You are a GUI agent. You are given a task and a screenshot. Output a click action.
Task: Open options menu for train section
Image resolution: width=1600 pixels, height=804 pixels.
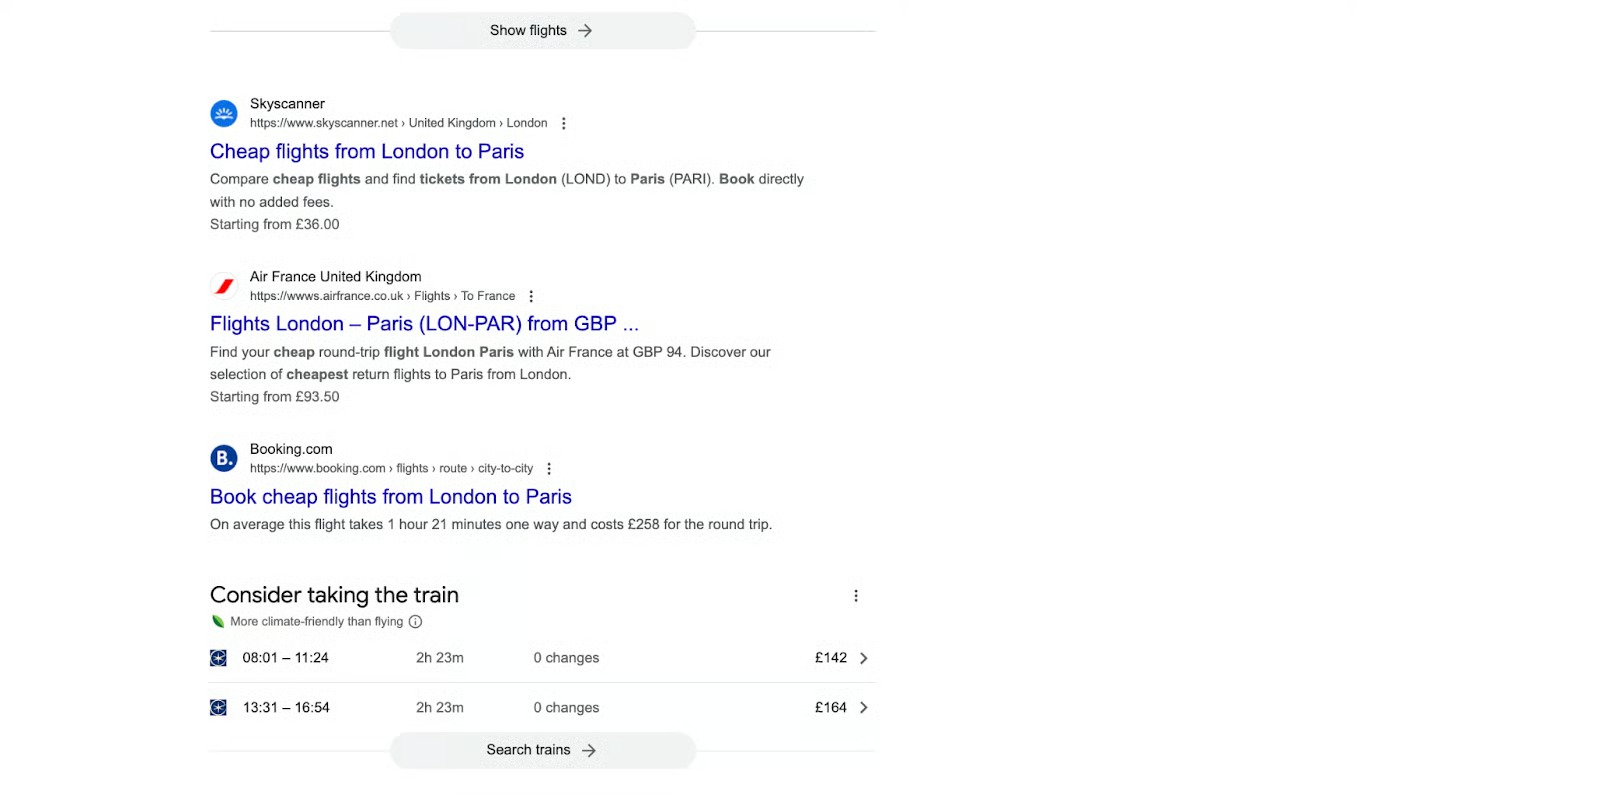[856, 596]
